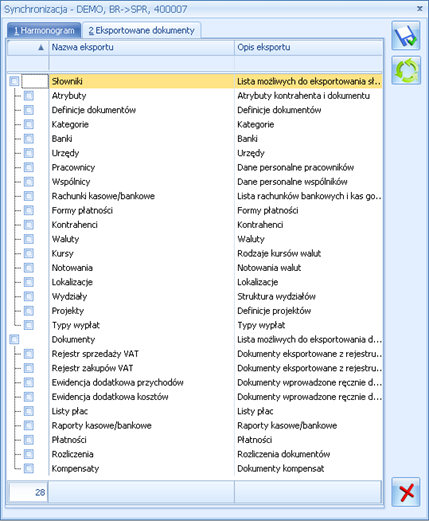This screenshot has width=429, height=521.
Task: Click the row count 28 footer
Action: [29, 492]
